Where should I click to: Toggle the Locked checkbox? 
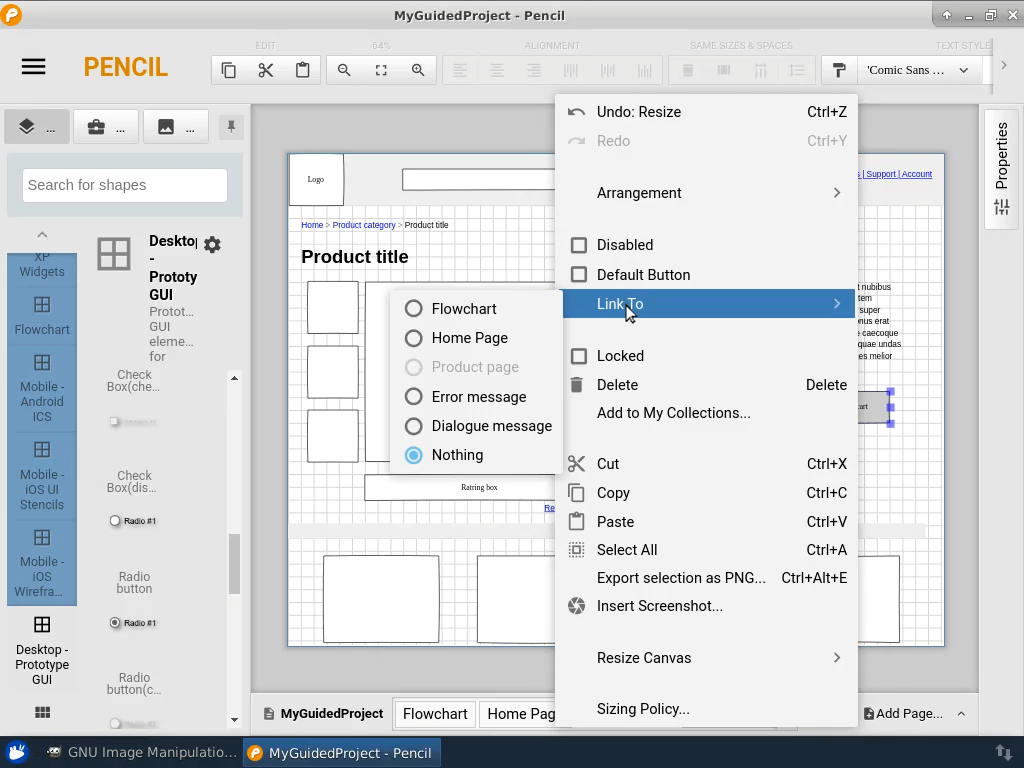tap(579, 356)
